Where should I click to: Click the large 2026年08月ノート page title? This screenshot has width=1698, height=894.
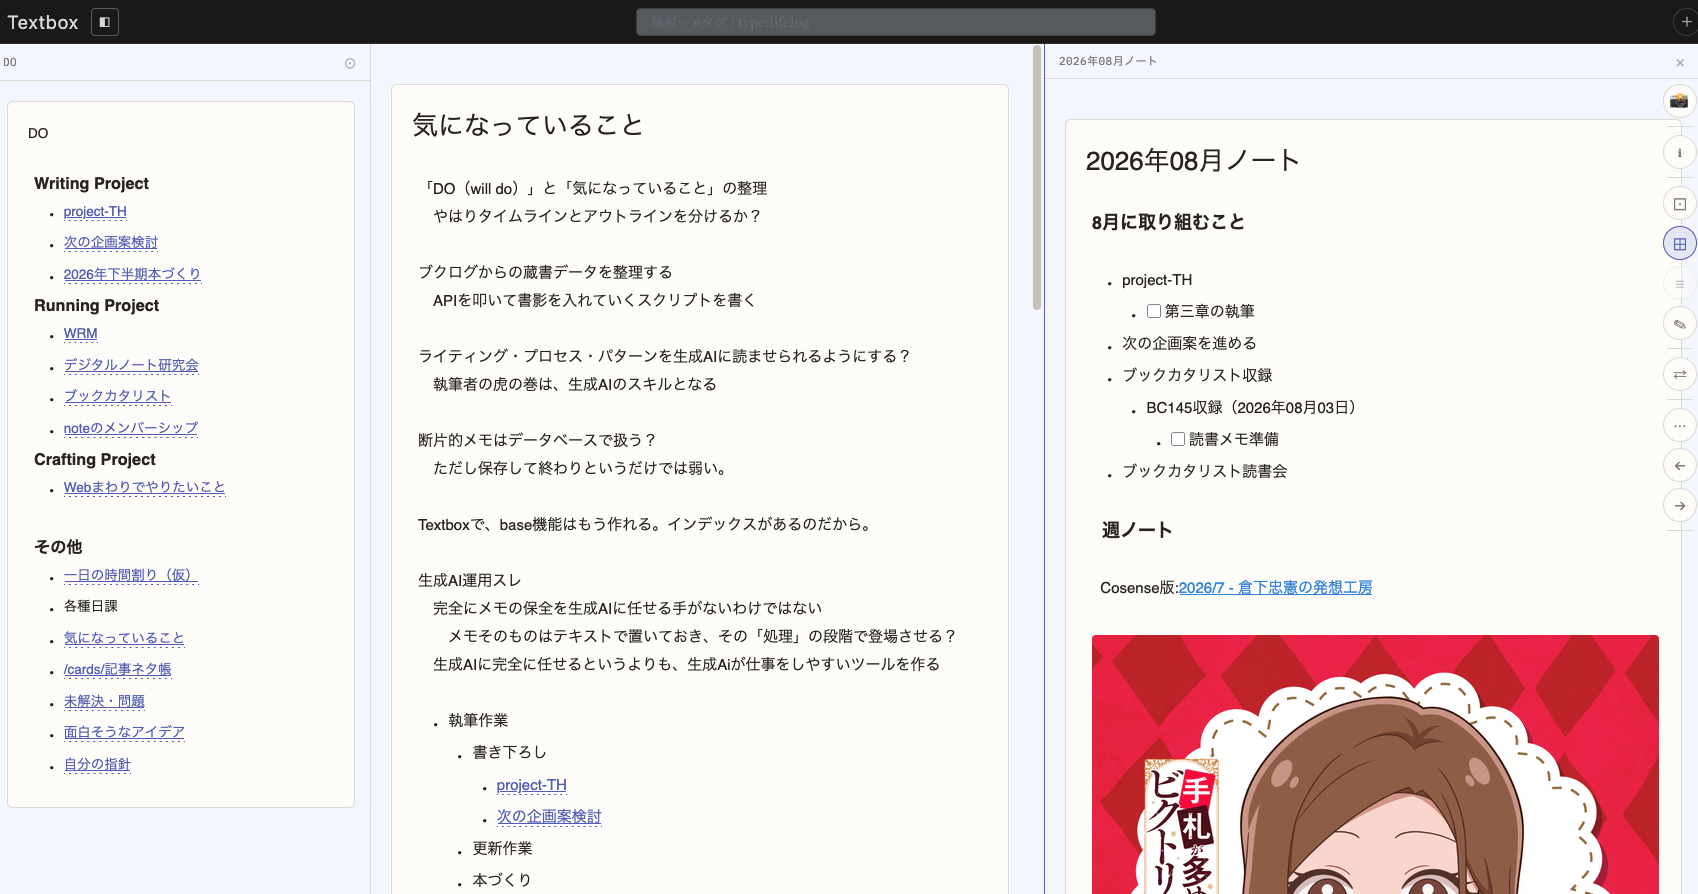(1192, 161)
